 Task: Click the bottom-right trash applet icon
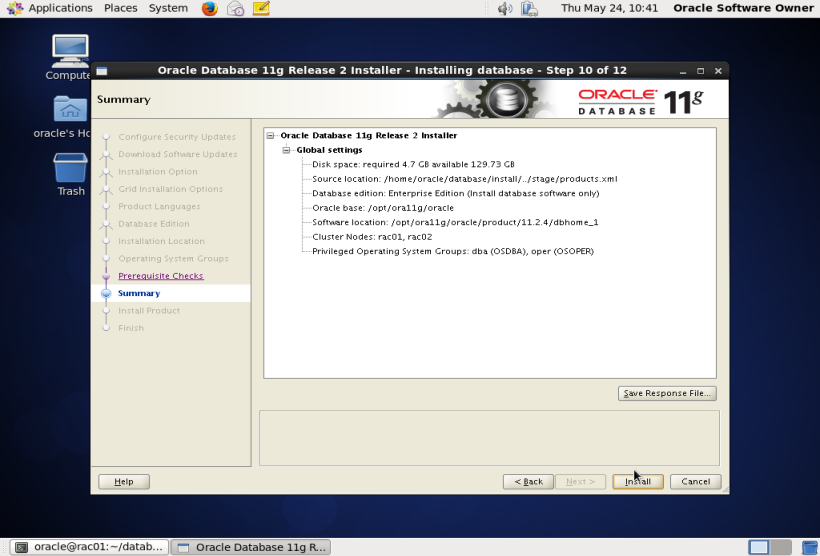810,547
